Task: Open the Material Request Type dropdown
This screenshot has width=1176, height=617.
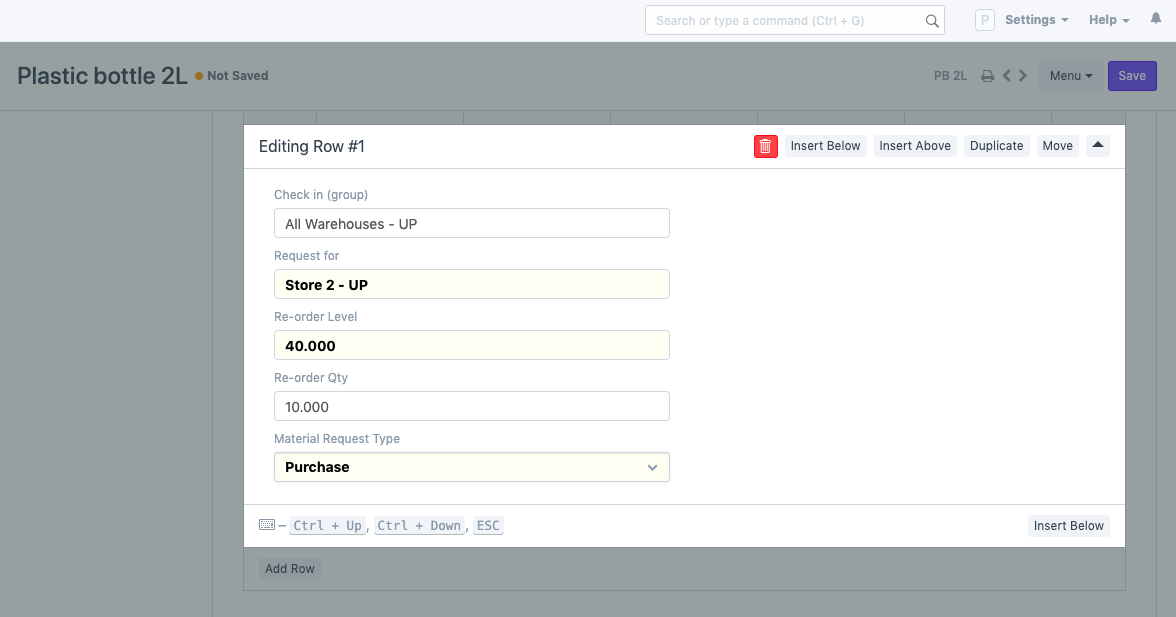Action: [x=471, y=467]
